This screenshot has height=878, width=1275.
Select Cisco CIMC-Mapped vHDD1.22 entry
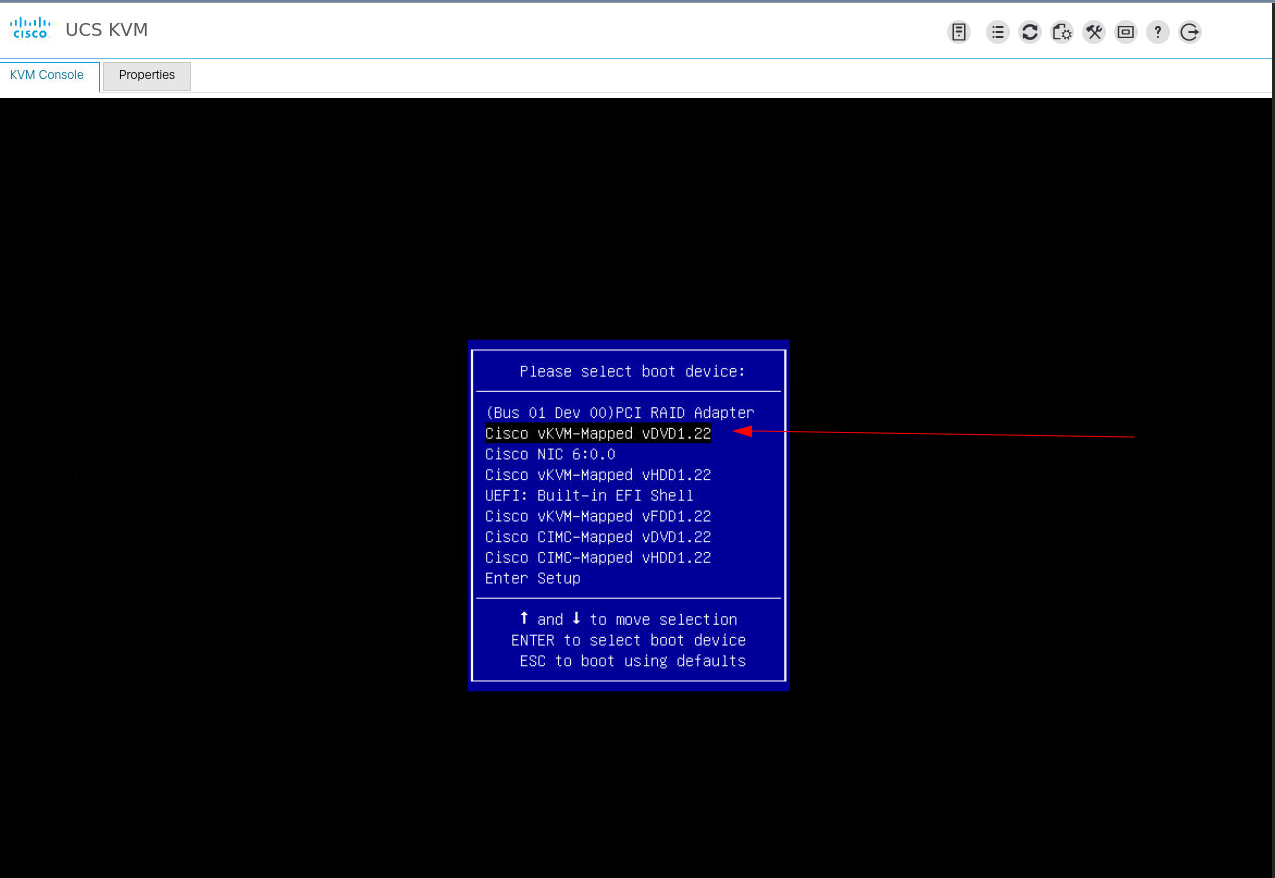598,558
